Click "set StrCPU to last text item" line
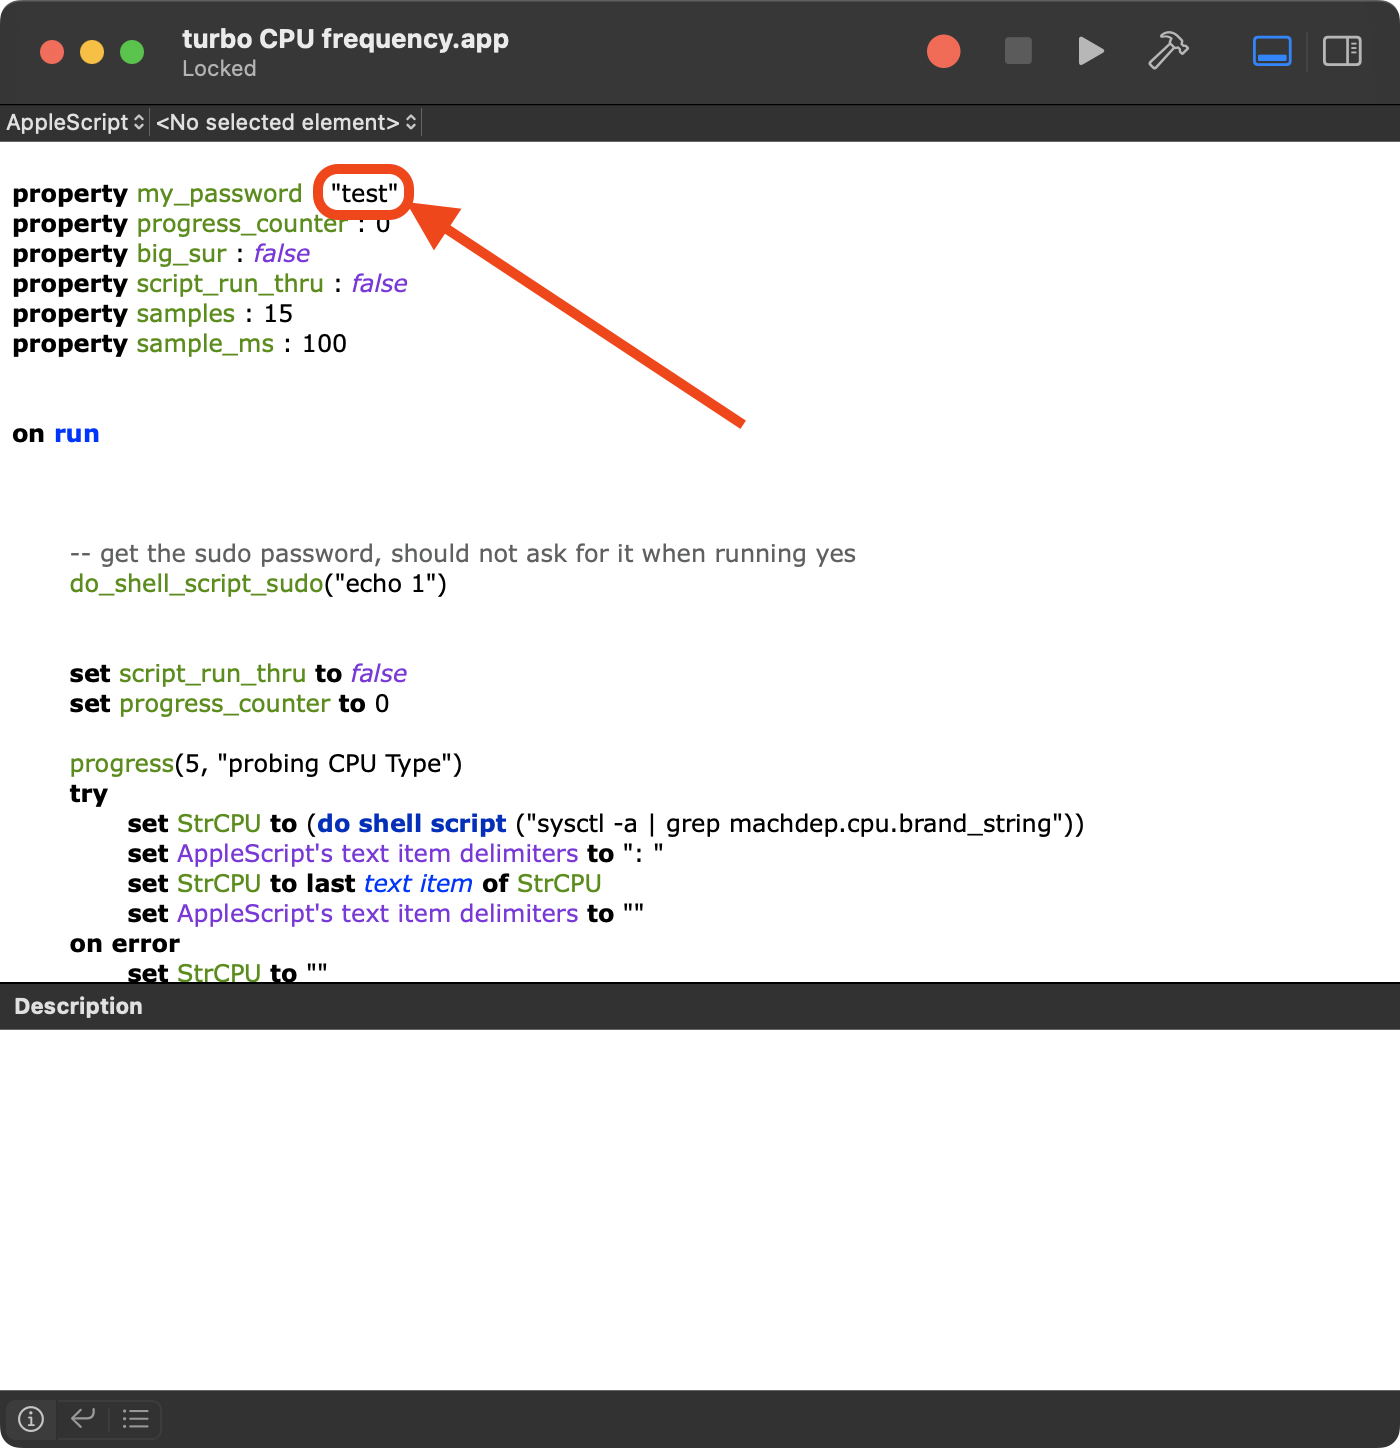 point(365,884)
